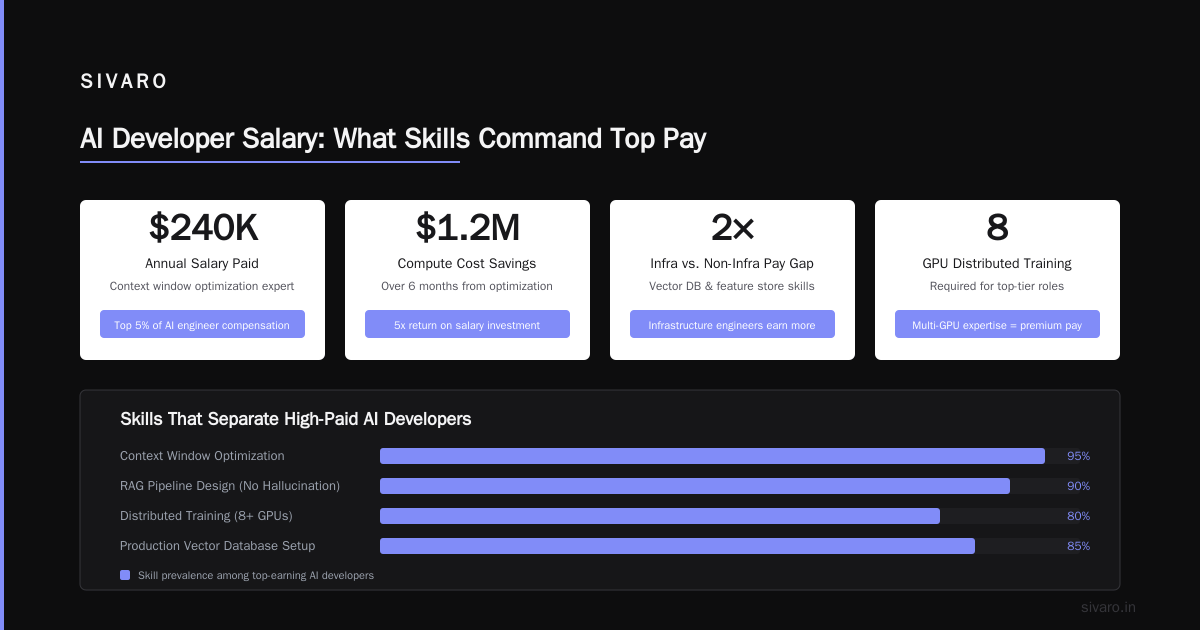Click the Top 5% of AI engineer compensation badge
The image size is (1200, 630).
(x=202, y=324)
